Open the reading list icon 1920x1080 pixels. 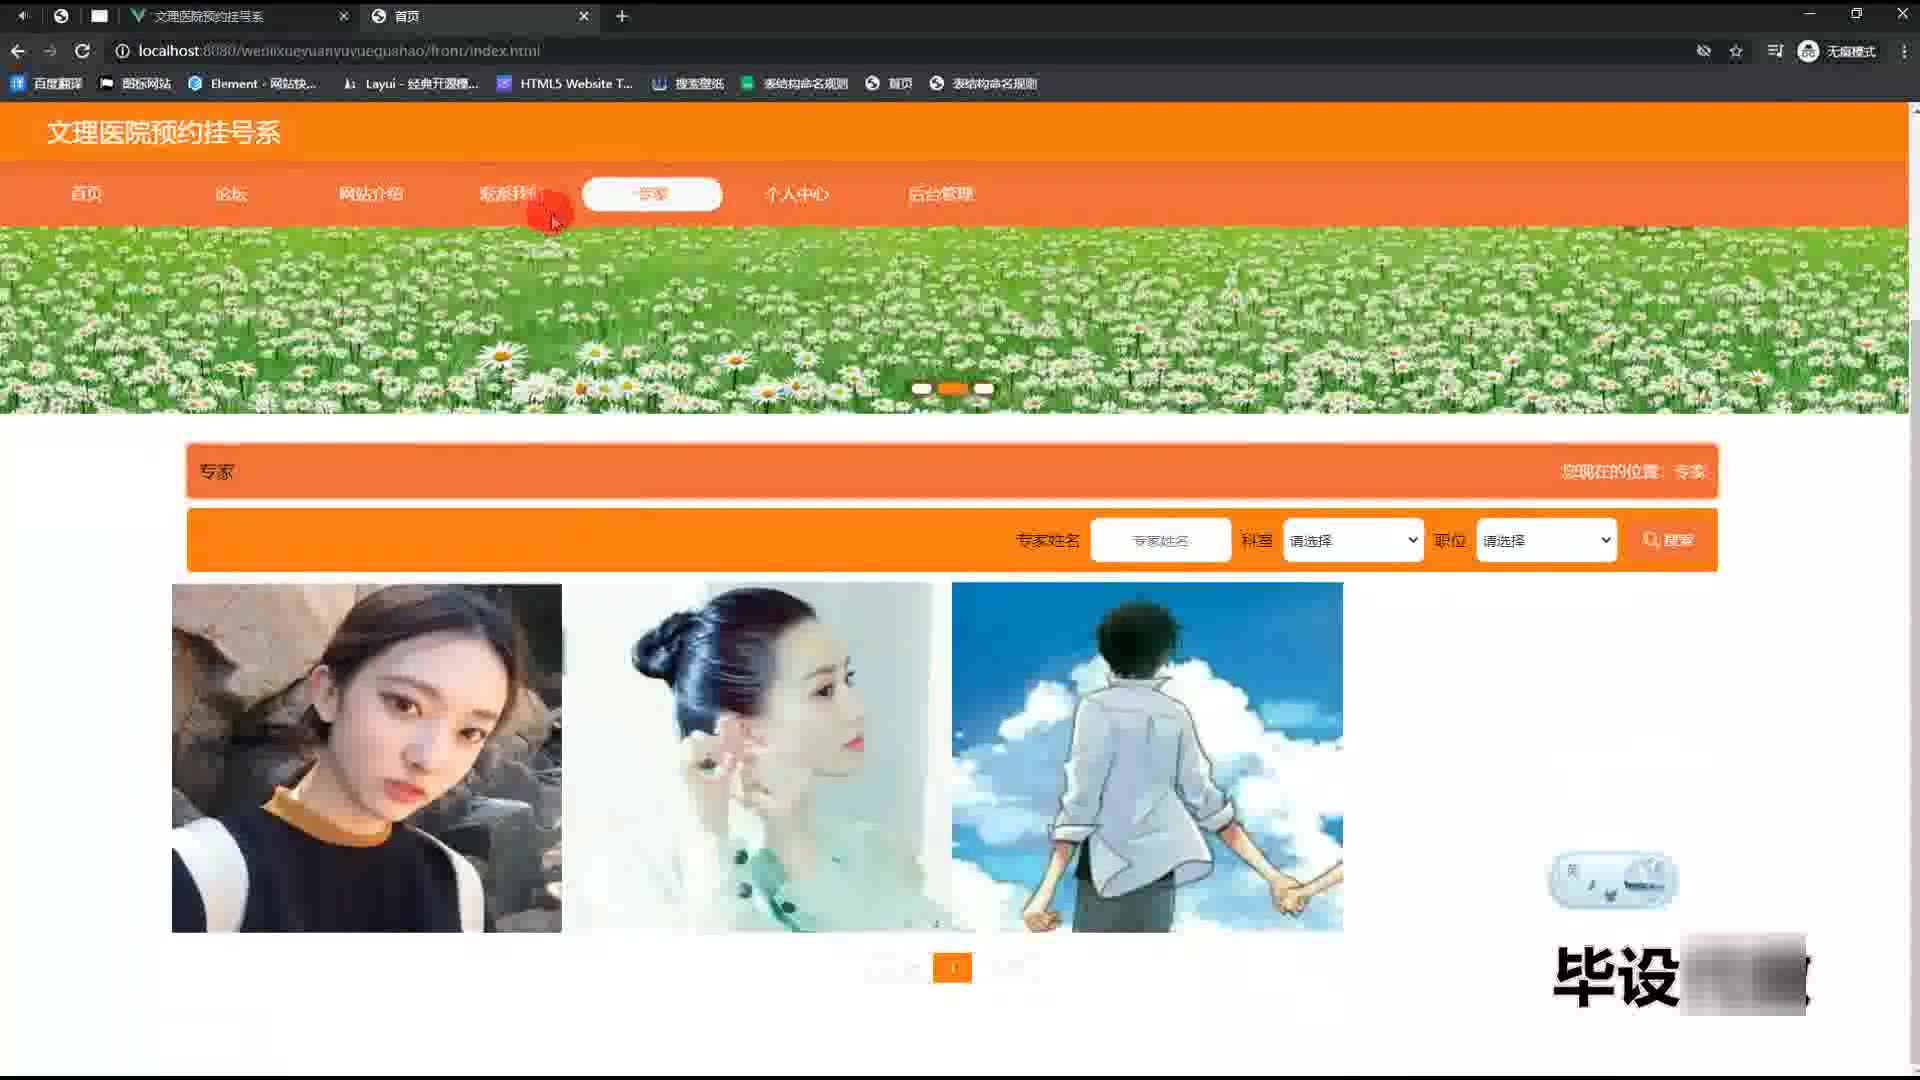1774,51
